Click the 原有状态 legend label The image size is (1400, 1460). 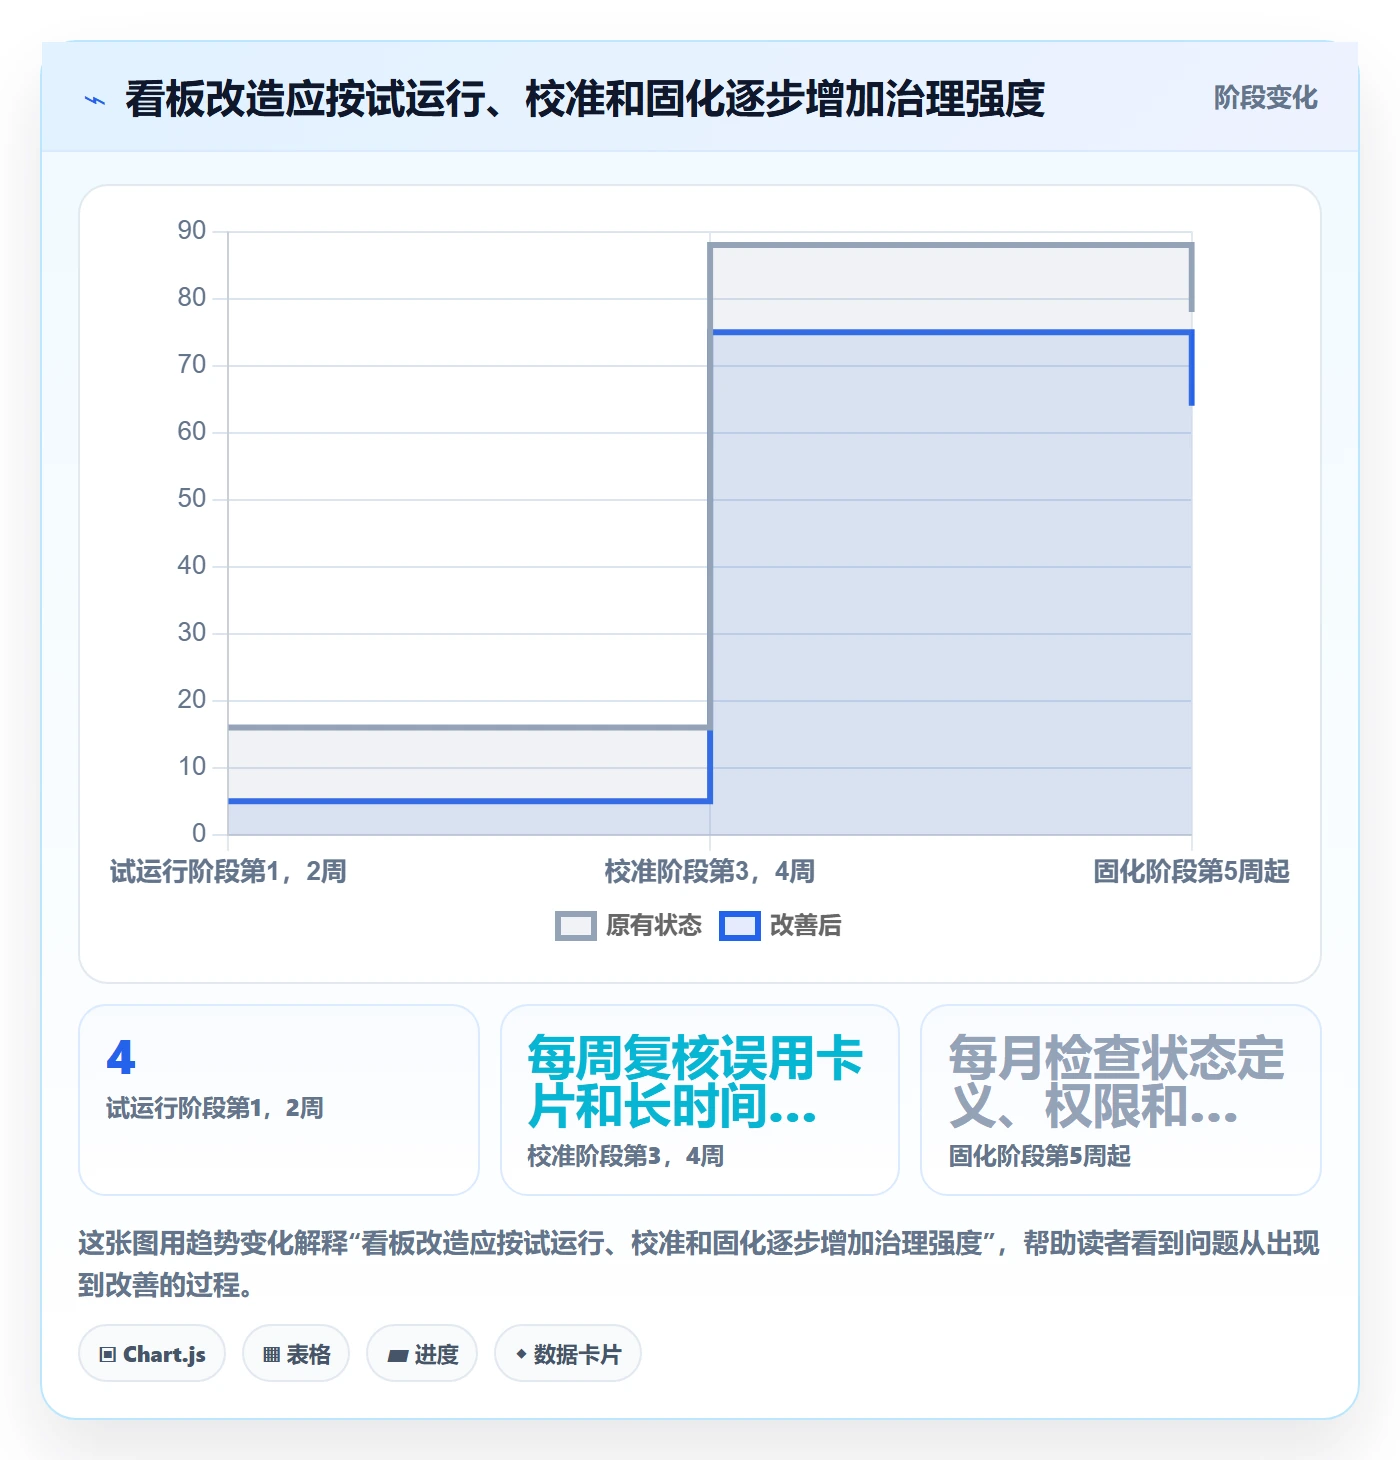click(654, 926)
